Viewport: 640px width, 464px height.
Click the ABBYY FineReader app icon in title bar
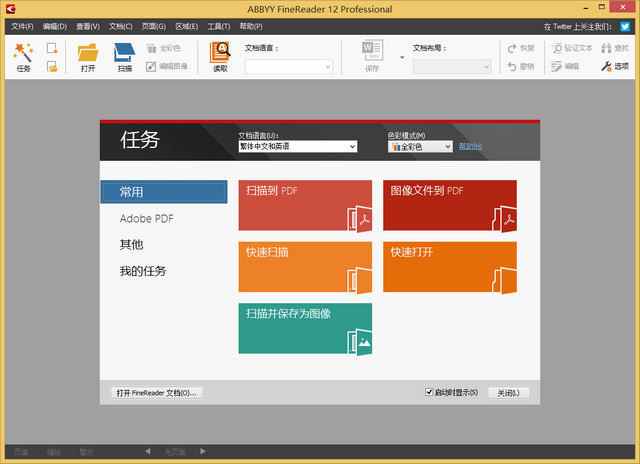tap(11, 9)
